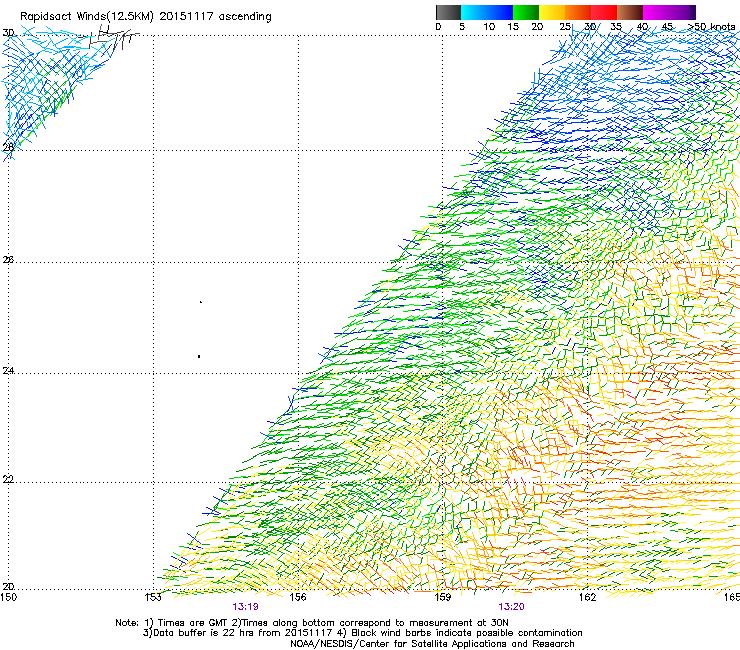740x650 pixels.
Task: Click the purple '13:19' time label
Action: click(245, 607)
